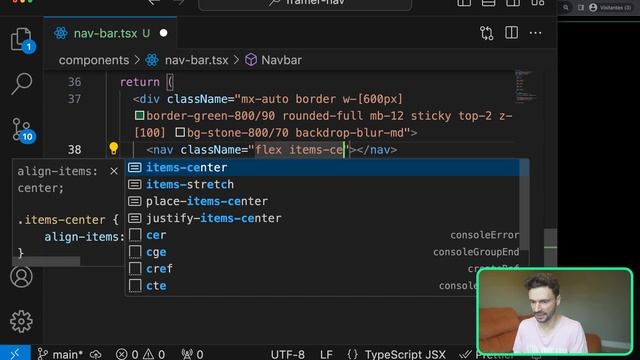The height and width of the screenshot is (360, 640).
Task: Click the closing nav tag
Action: pyautogui.click(x=376, y=150)
